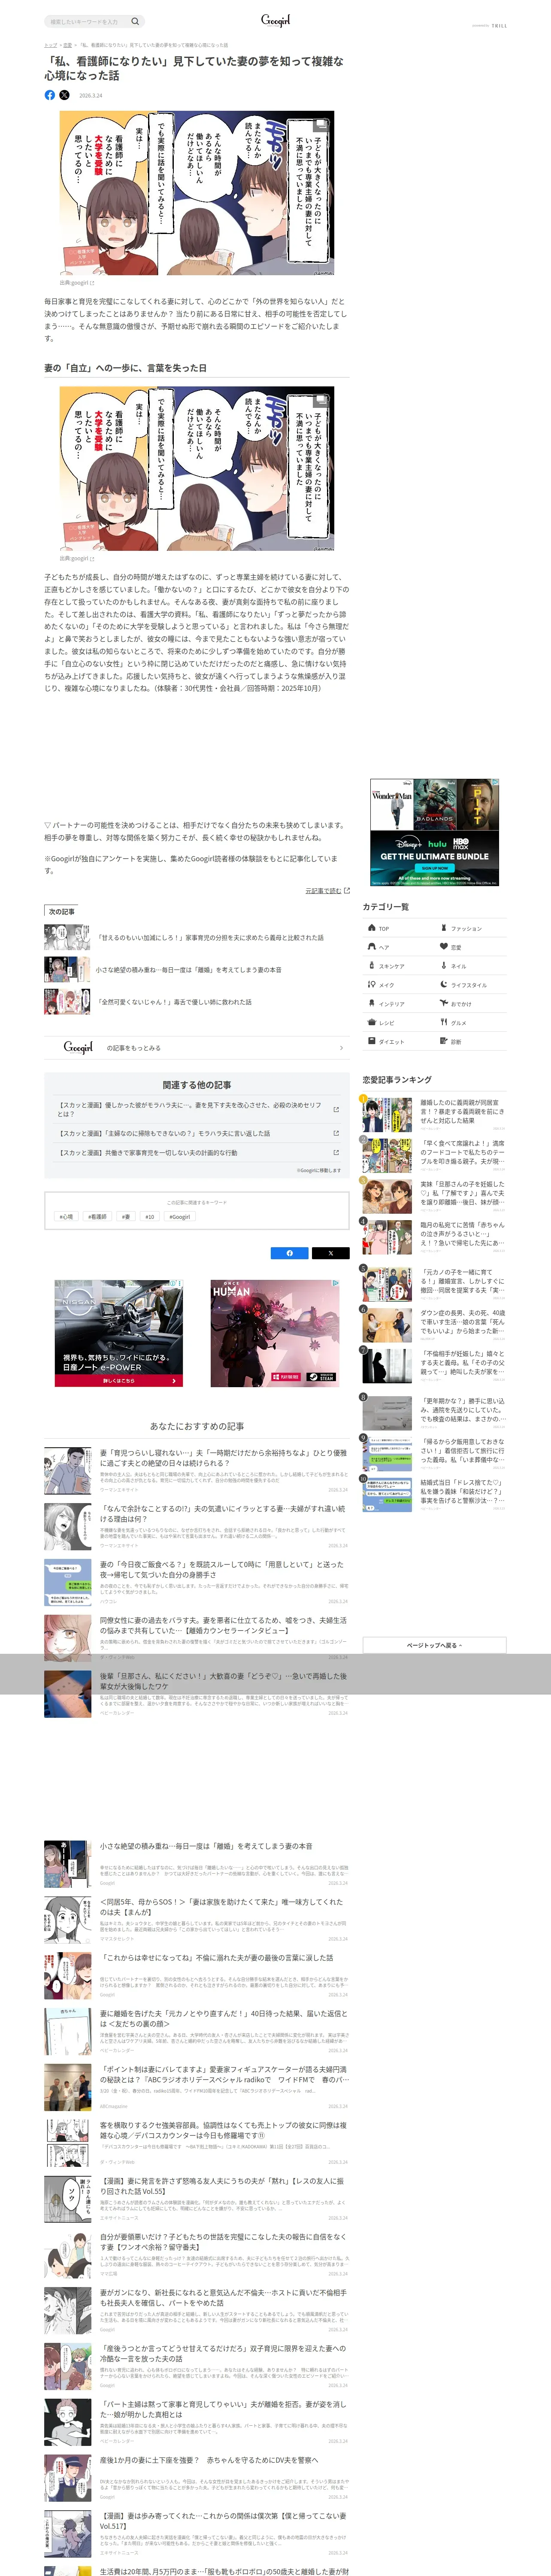Click the Googirl logo at page top
The width and height of the screenshot is (551, 2576).
click(275, 20)
